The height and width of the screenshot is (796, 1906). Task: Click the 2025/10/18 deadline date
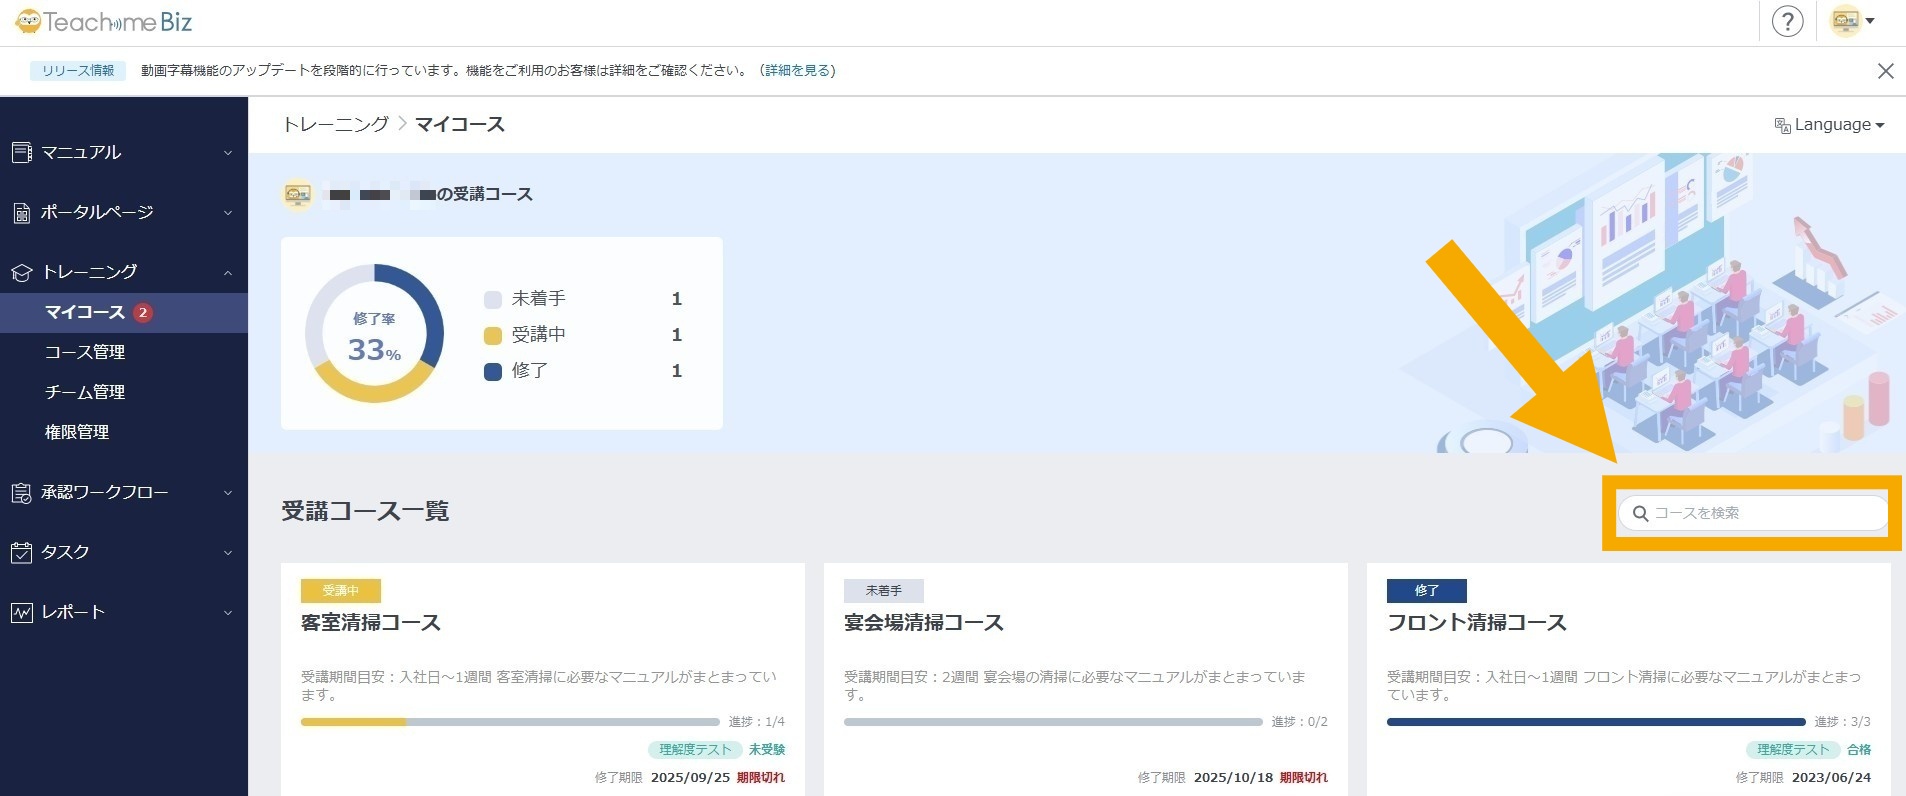[x=1233, y=777]
